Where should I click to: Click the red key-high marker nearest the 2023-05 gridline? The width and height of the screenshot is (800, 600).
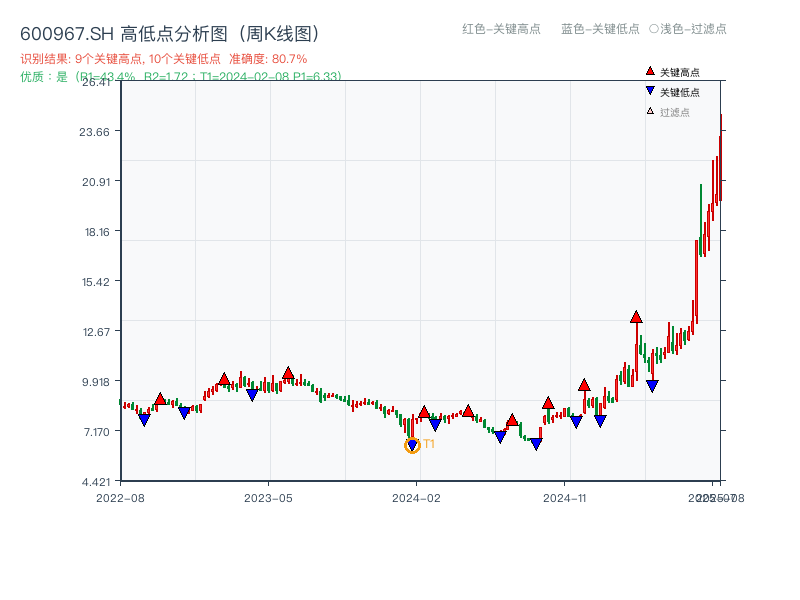(288, 373)
